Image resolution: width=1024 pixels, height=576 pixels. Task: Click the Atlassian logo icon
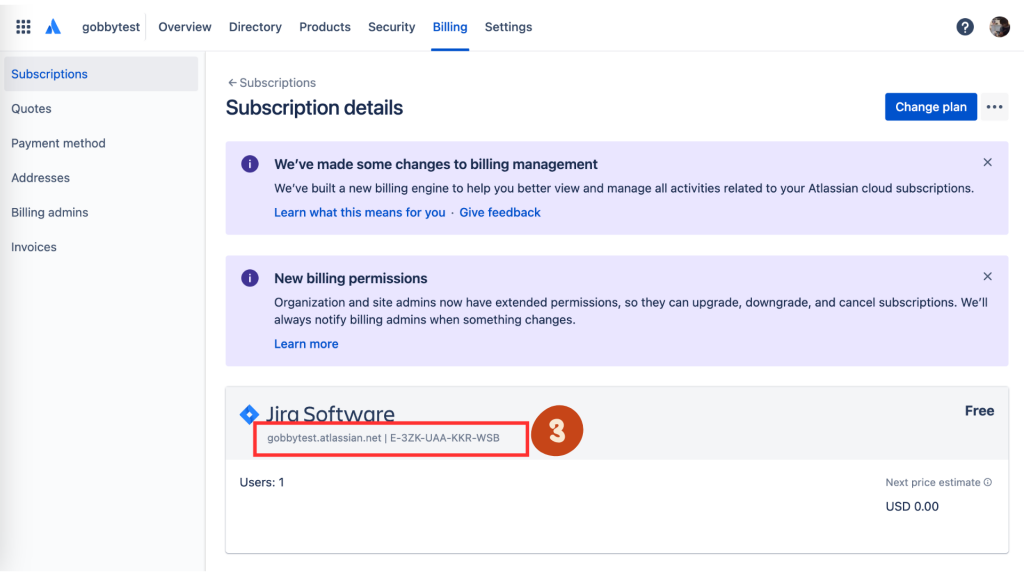click(x=54, y=27)
